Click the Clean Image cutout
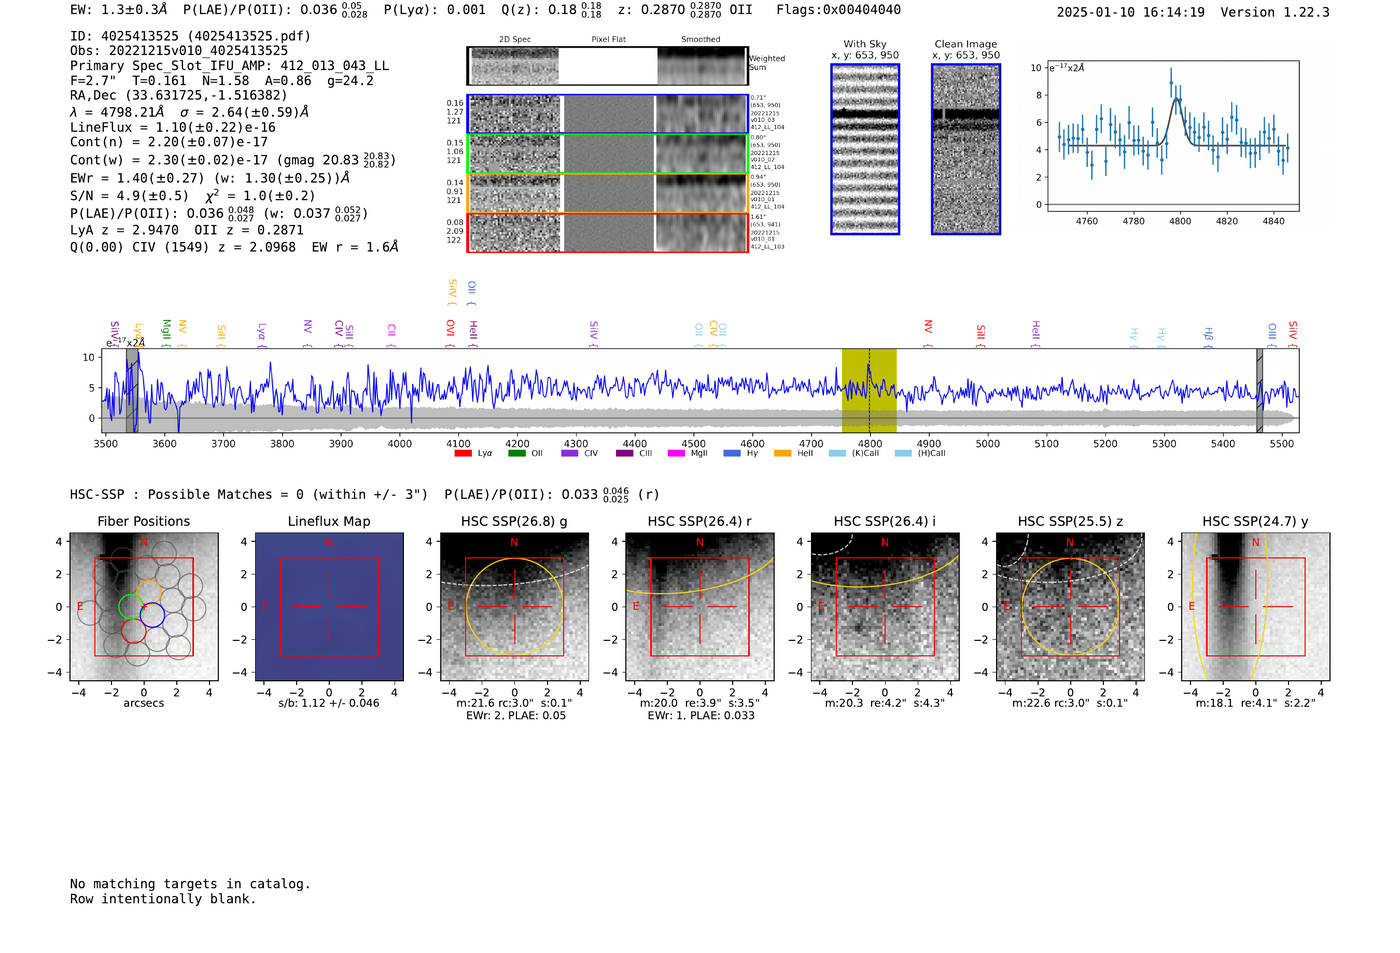This screenshot has width=1400, height=953. pyautogui.click(x=966, y=149)
